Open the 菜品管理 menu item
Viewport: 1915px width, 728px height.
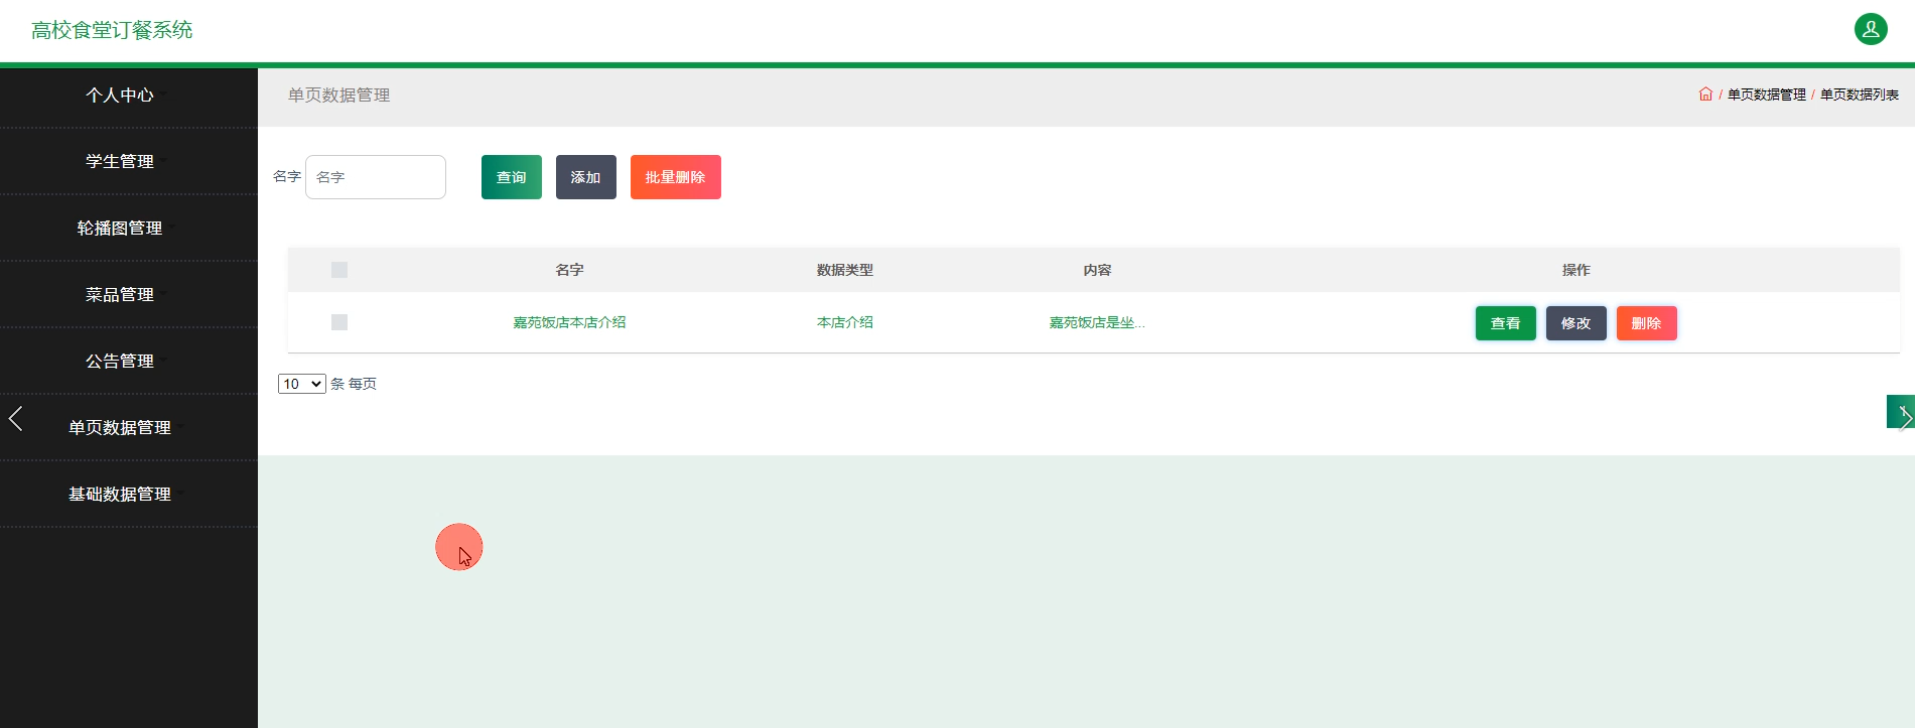[120, 294]
